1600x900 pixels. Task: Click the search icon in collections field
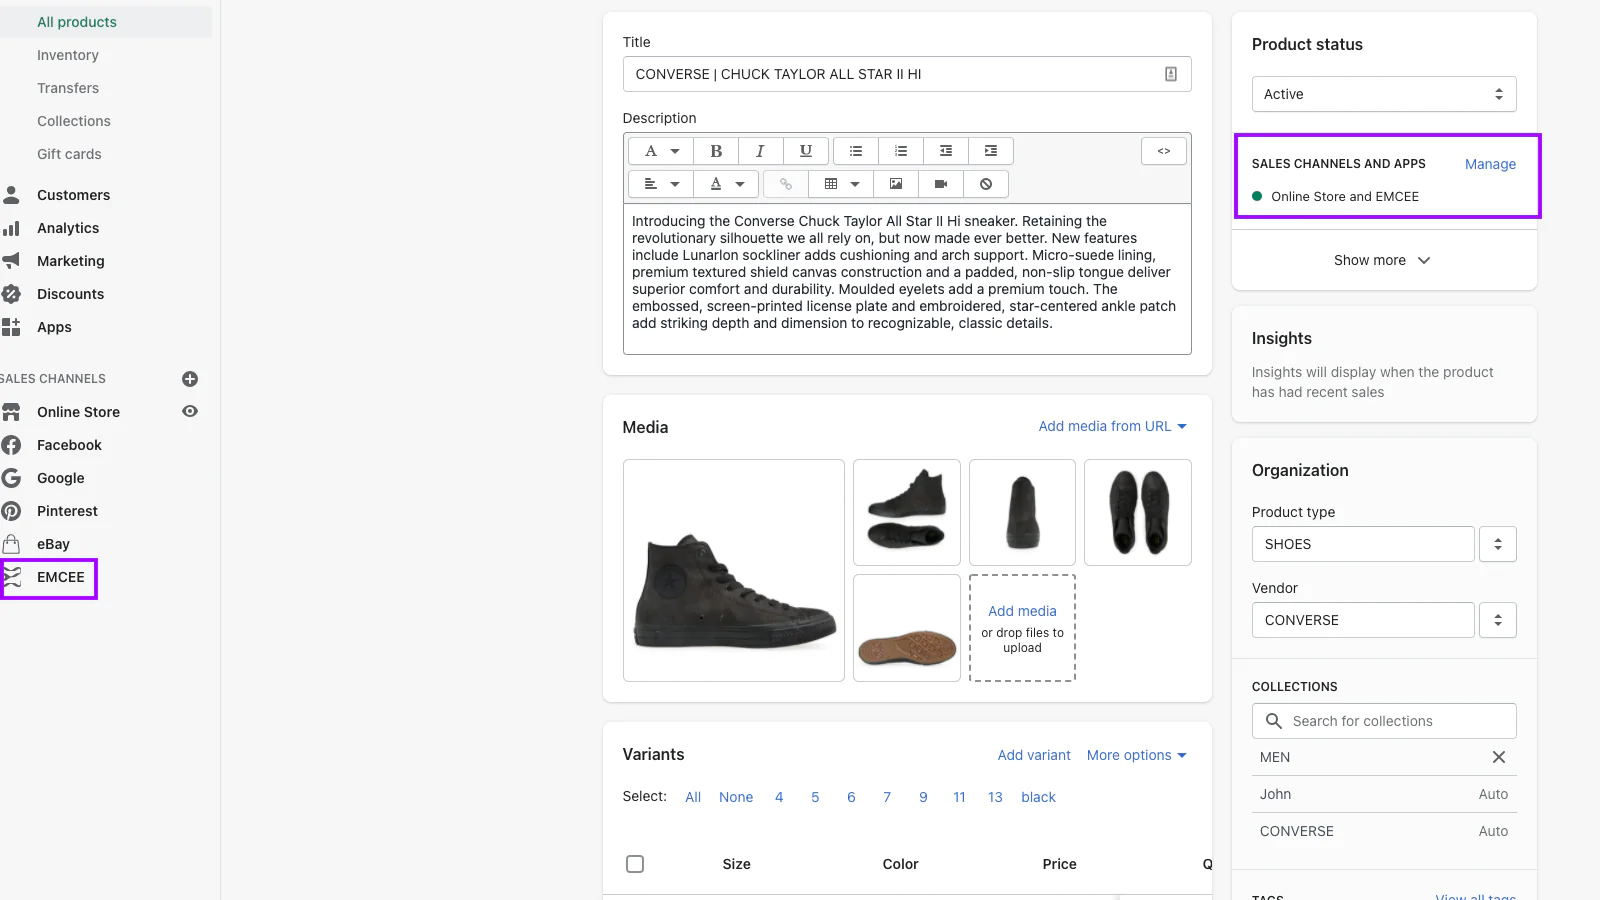[x=1274, y=721]
